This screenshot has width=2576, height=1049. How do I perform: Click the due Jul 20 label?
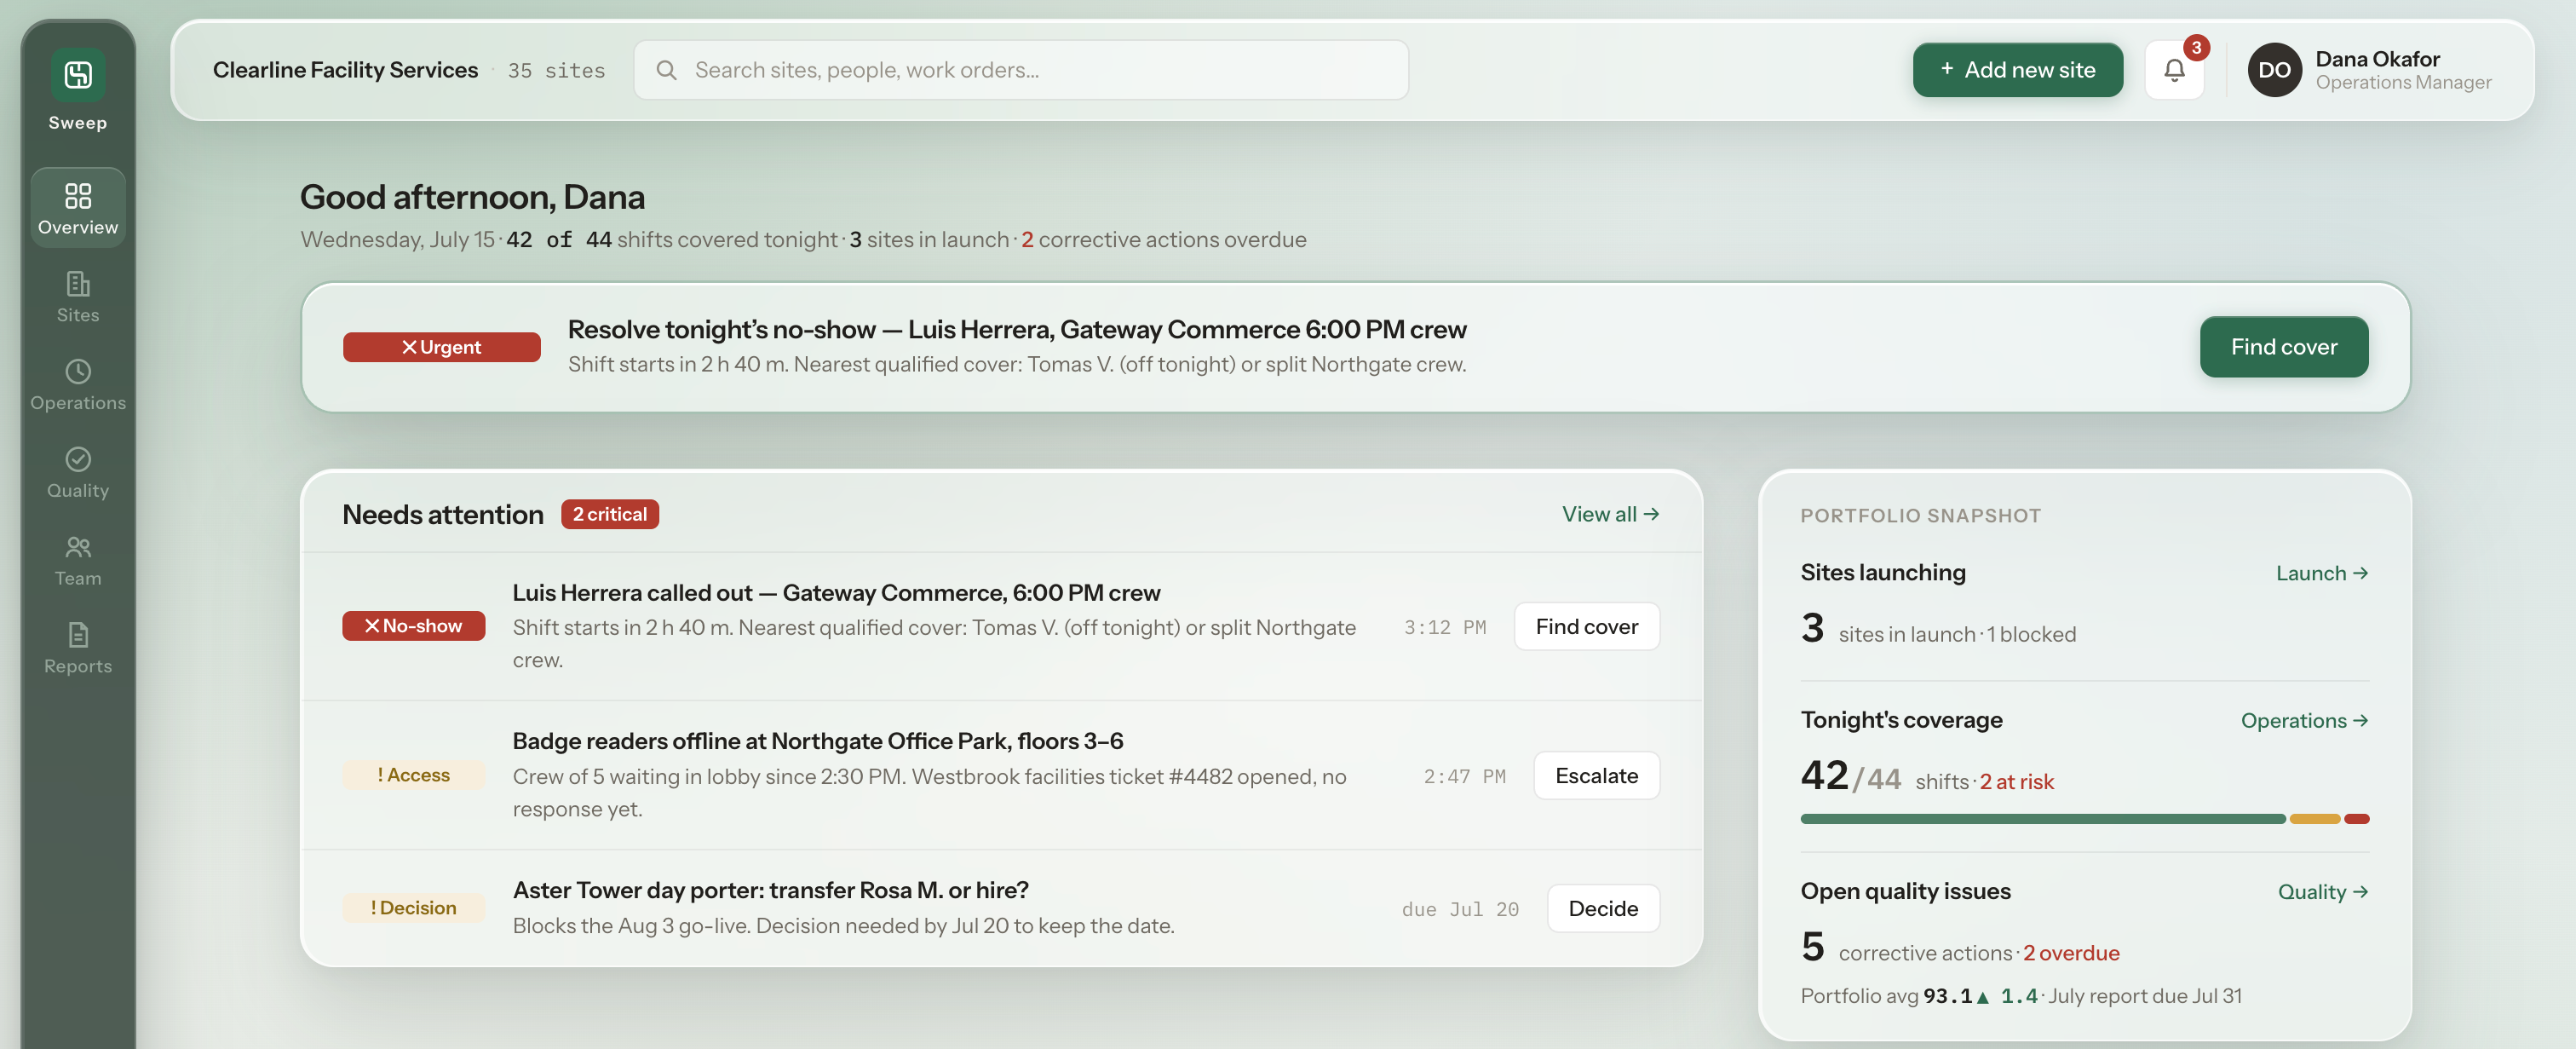1460,909
